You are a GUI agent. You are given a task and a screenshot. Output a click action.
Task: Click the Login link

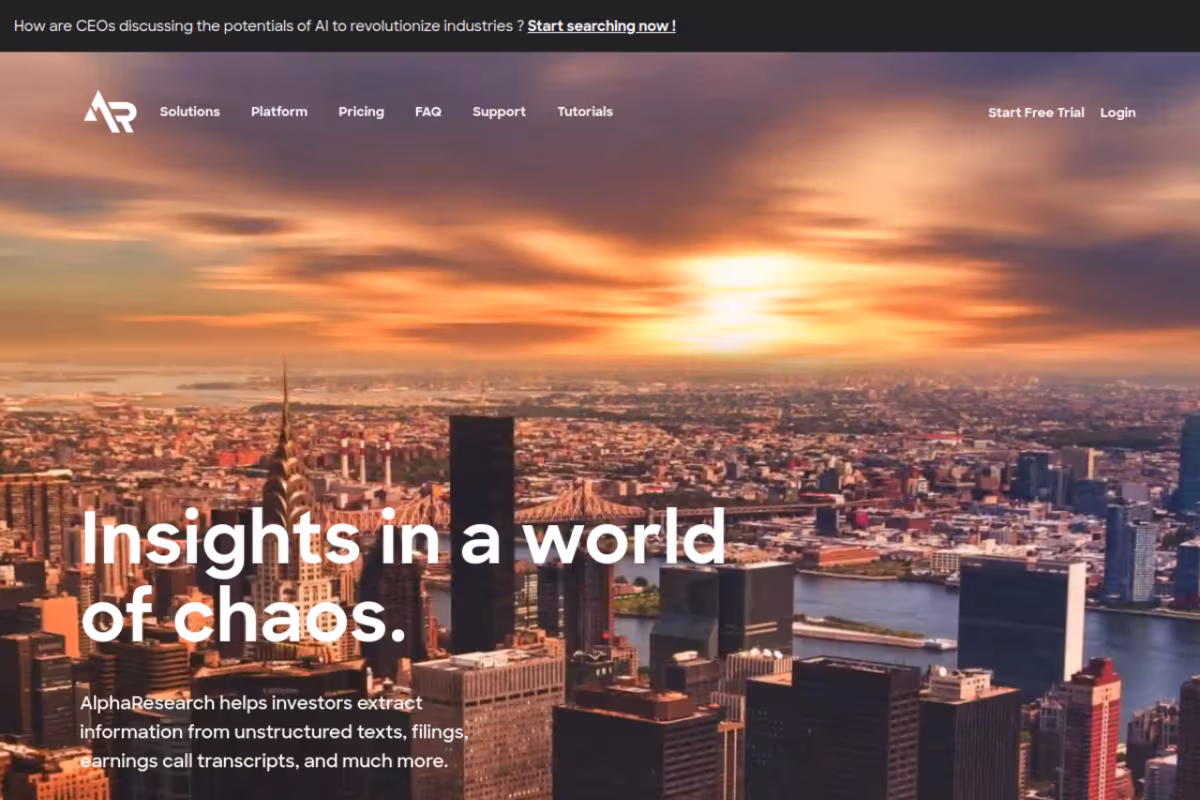[x=1118, y=113]
